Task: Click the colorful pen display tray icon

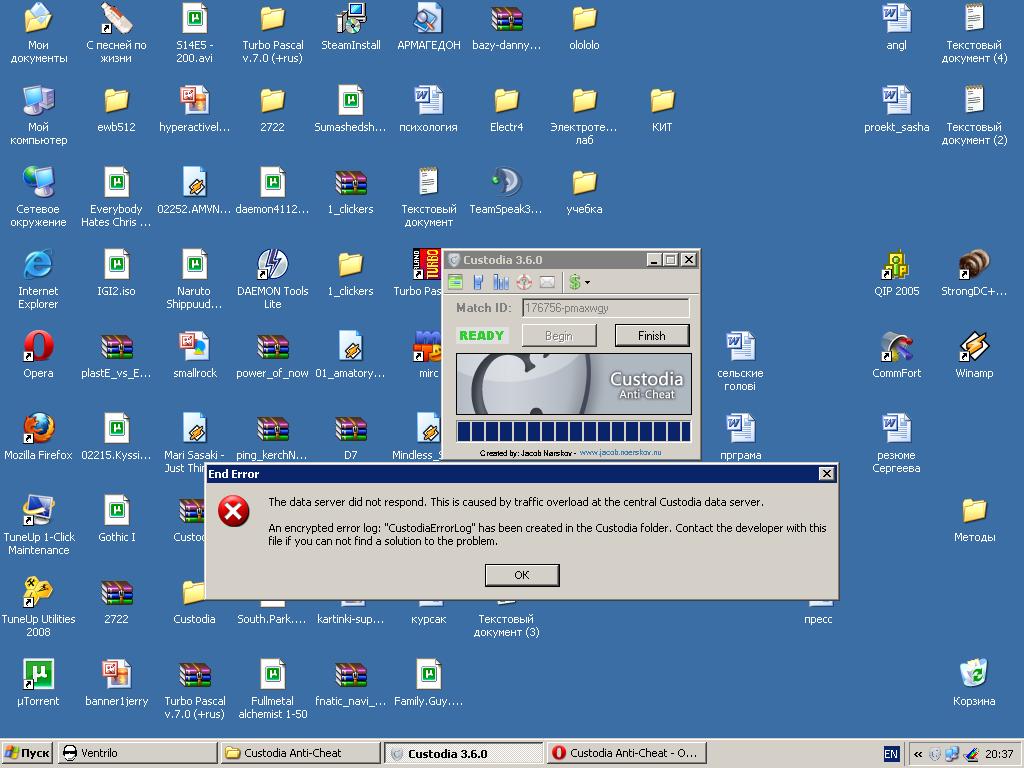Action: (970, 754)
